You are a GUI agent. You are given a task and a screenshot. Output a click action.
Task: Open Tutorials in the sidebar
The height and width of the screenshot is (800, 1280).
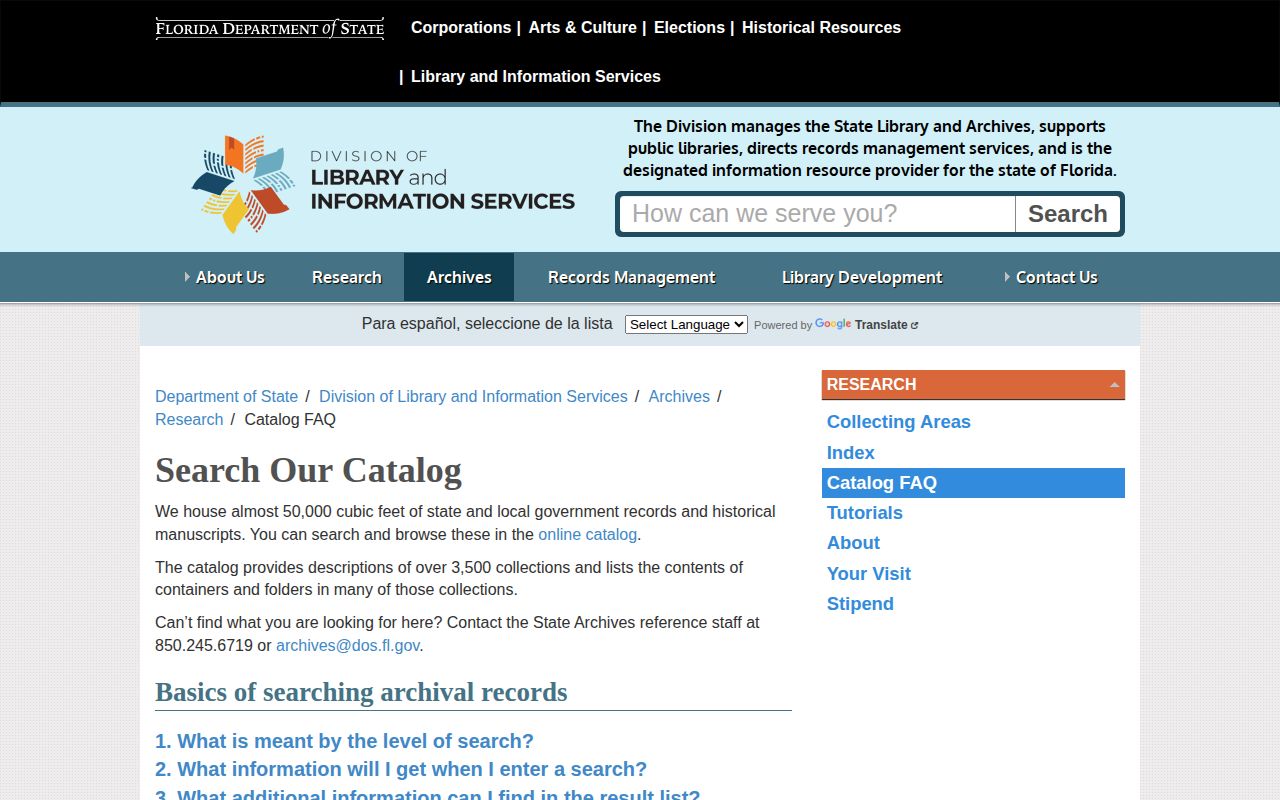pyautogui.click(x=865, y=513)
